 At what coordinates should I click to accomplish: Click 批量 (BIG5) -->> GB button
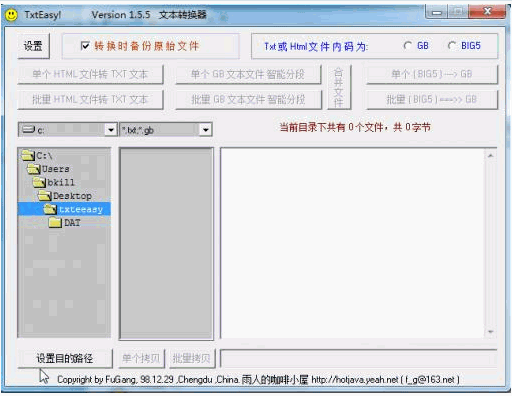(x=432, y=99)
